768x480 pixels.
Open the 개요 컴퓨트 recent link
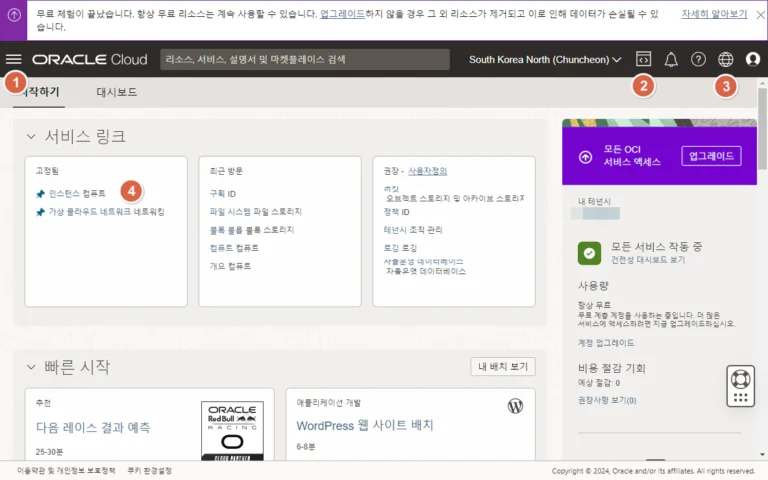[230, 266]
